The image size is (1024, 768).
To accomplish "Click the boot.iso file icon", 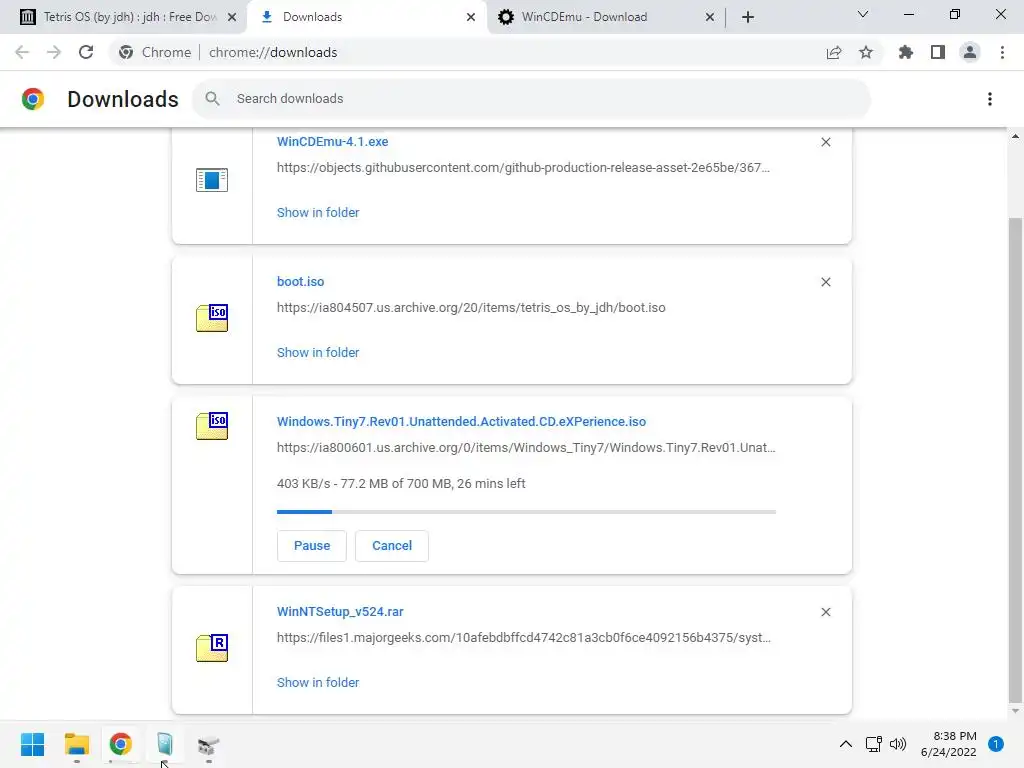I will click(212, 318).
